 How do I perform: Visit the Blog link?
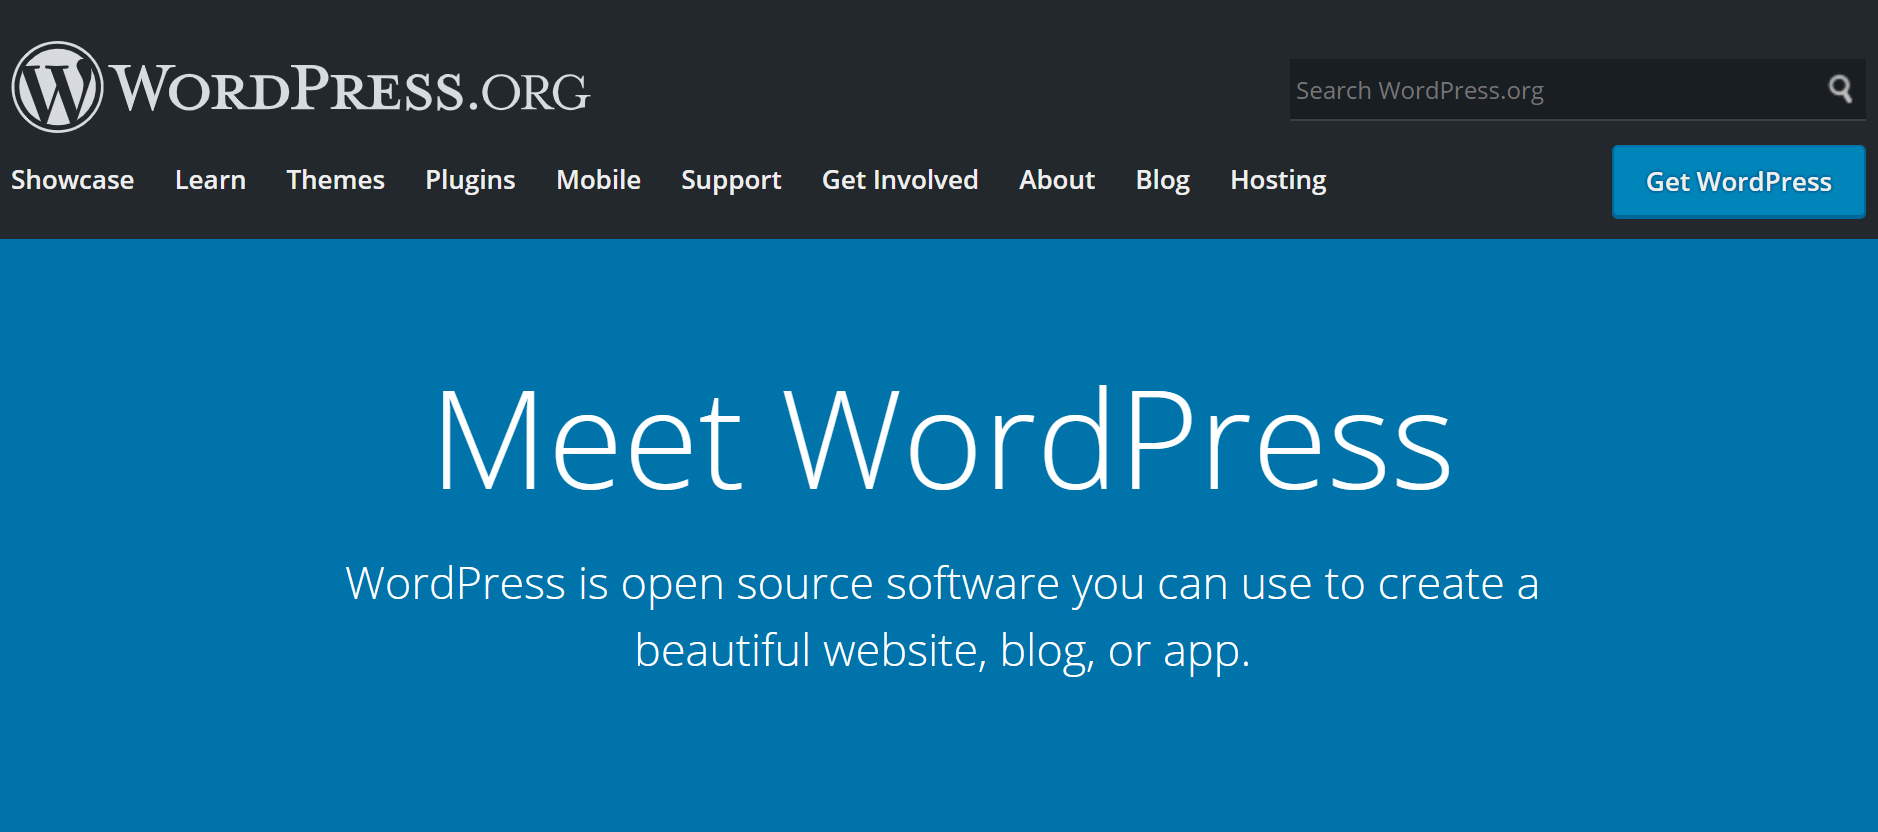pos(1163,181)
